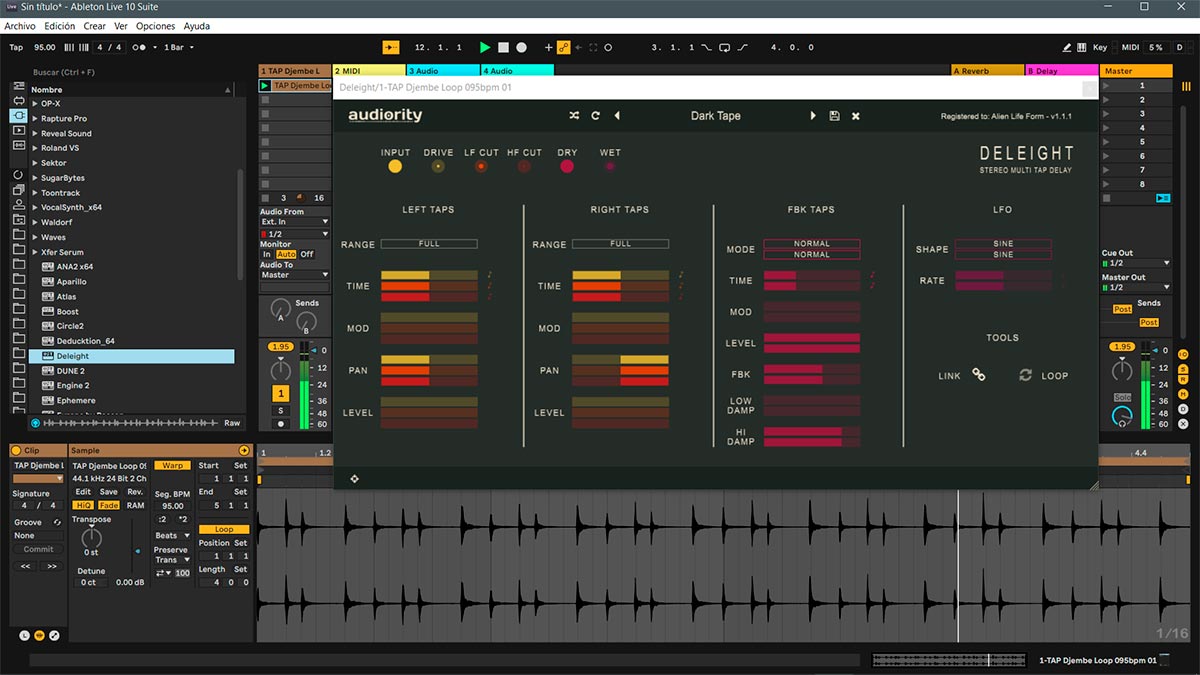Save preset using floppy disk icon
This screenshot has width=1200, height=675.
tap(835, 116)
